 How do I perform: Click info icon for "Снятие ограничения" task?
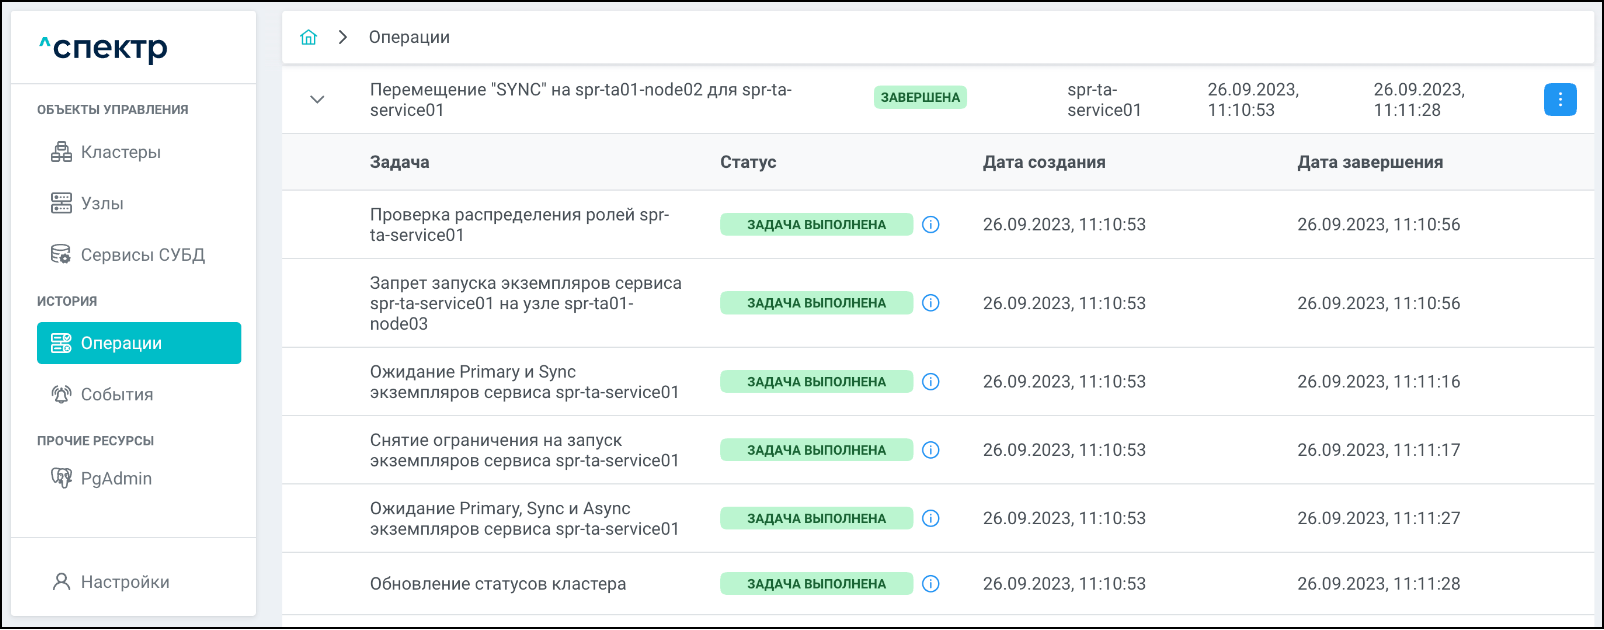point(930,450)
